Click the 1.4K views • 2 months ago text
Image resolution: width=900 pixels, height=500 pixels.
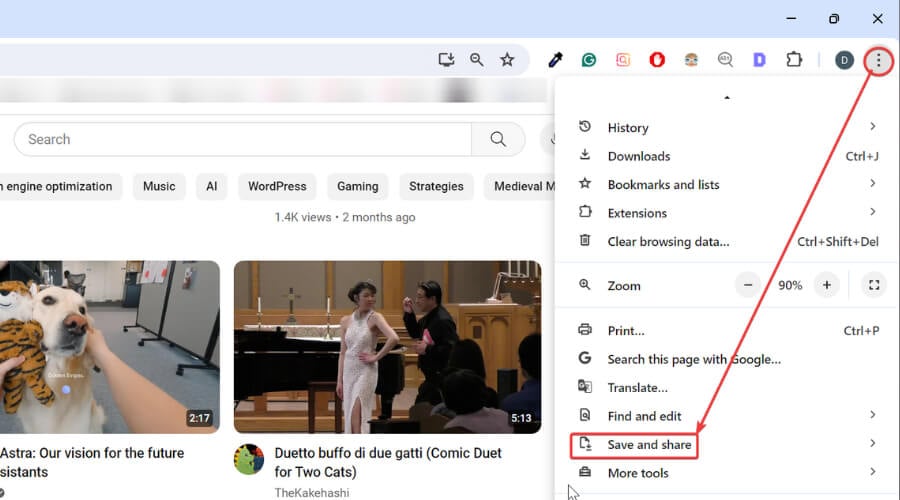click(345, 218)
